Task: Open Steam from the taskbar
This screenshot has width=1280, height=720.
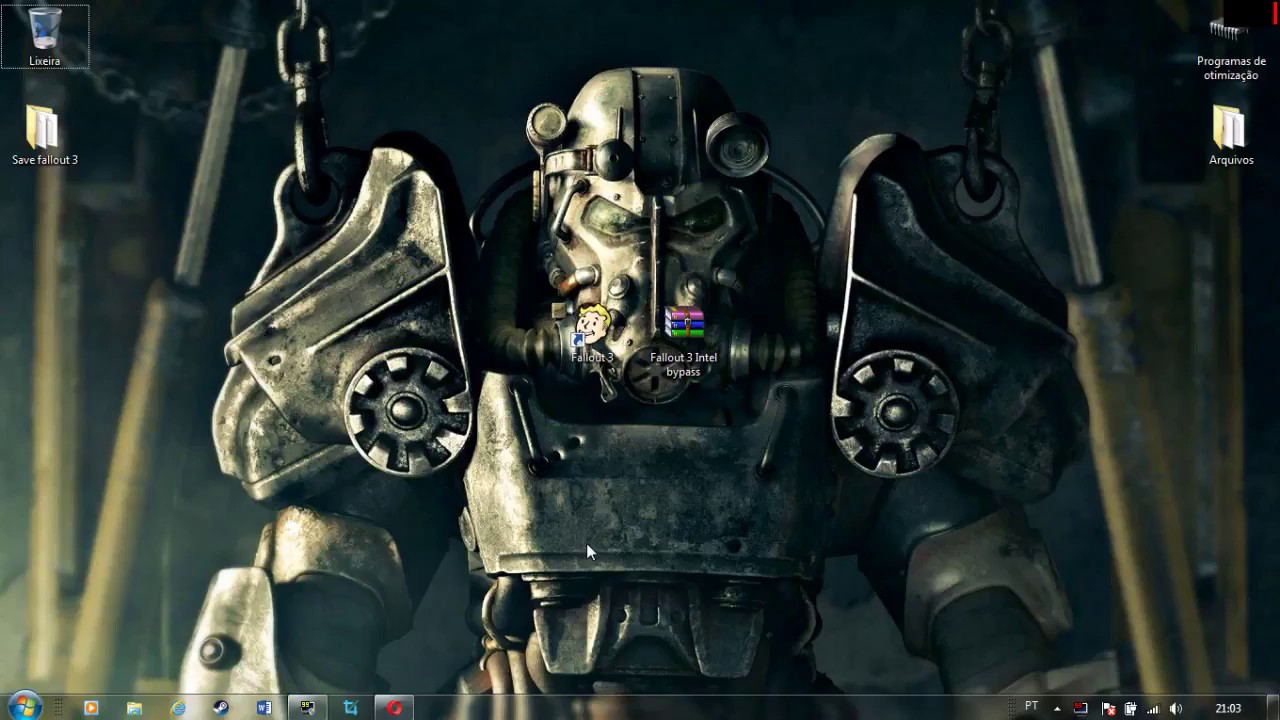Action: 221,708
